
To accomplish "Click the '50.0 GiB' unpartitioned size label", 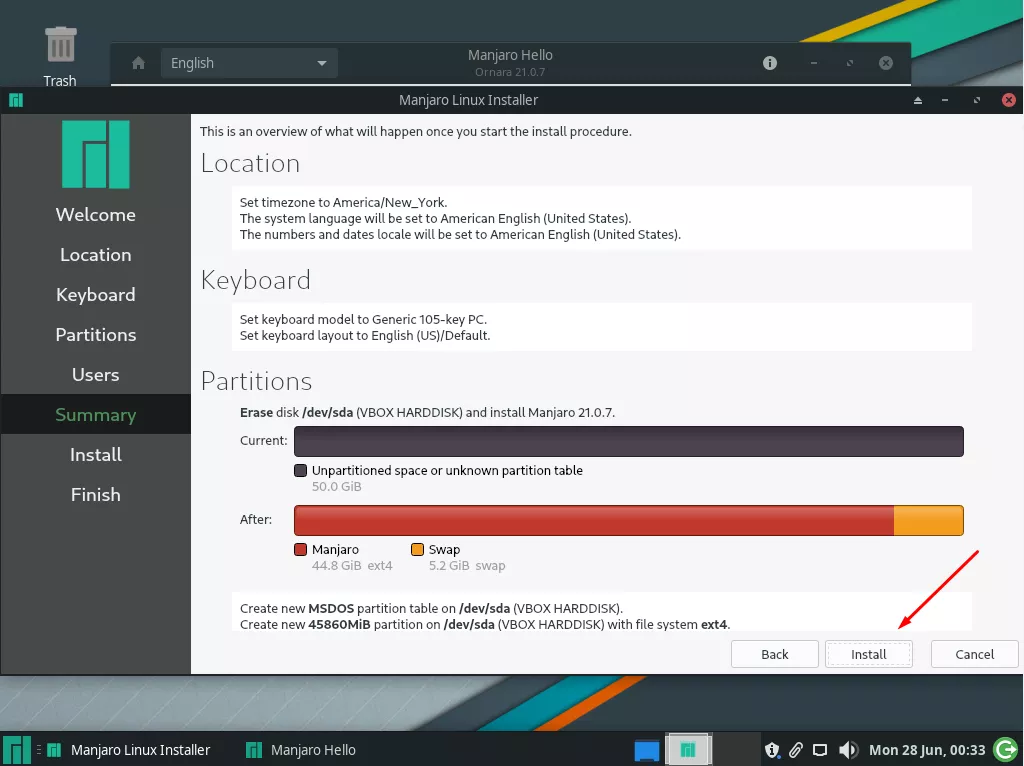I will pos(336,487).
